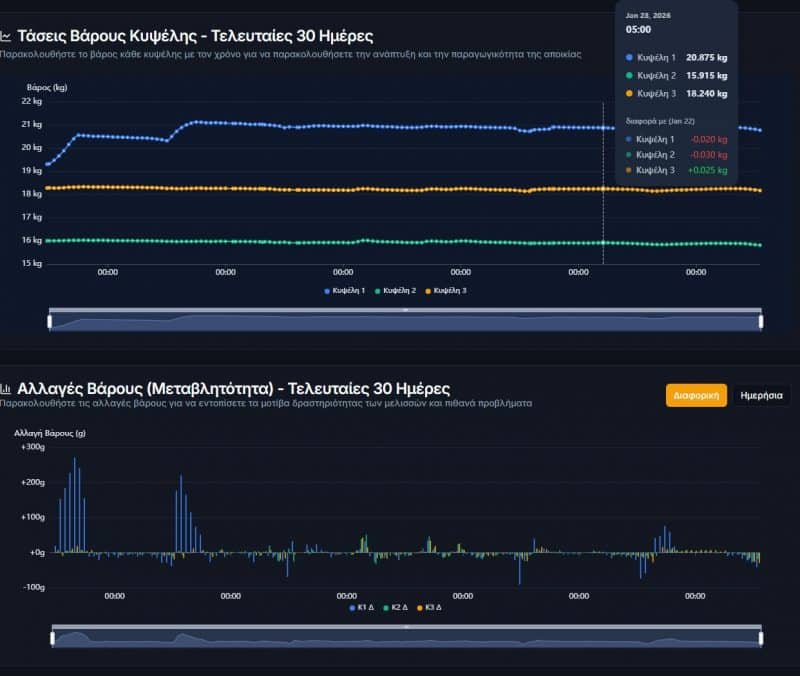This screenshot has width=800, height=676.
Task: Toggle Κυψέλη 1 series visibility in legend
Action: [350, 290]
